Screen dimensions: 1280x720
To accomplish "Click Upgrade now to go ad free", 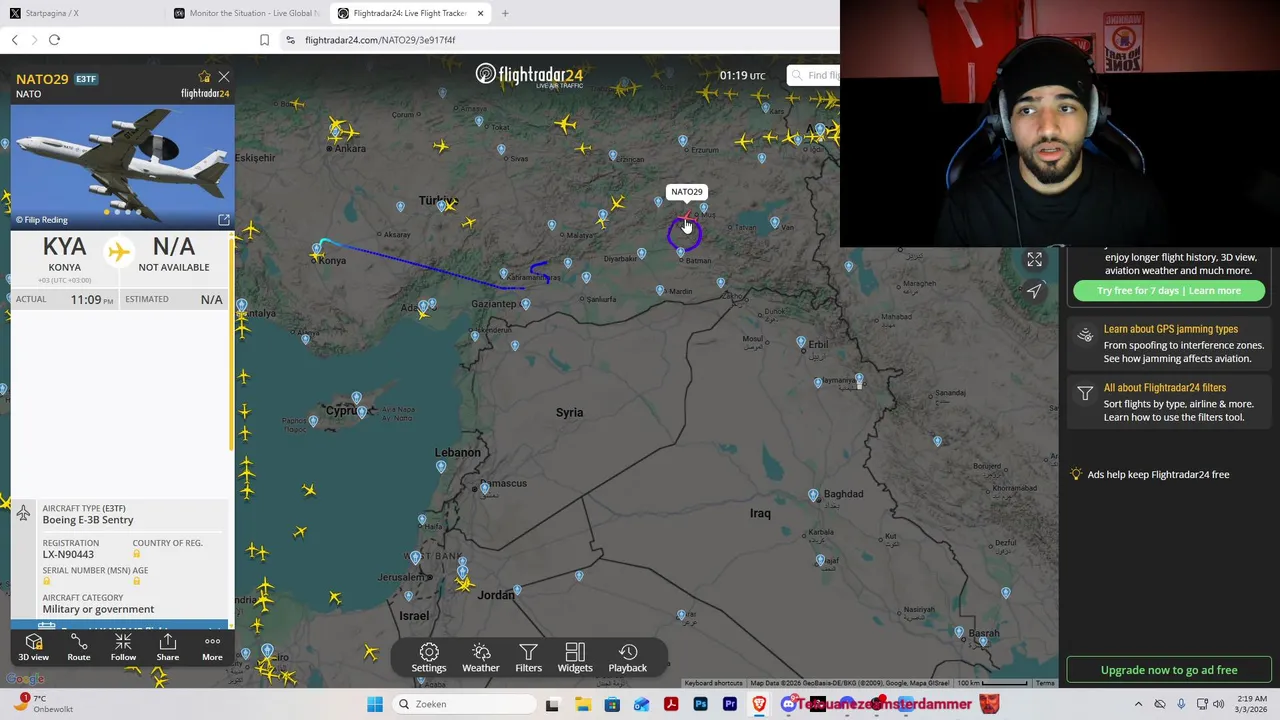I will [x=1169, y=670].
